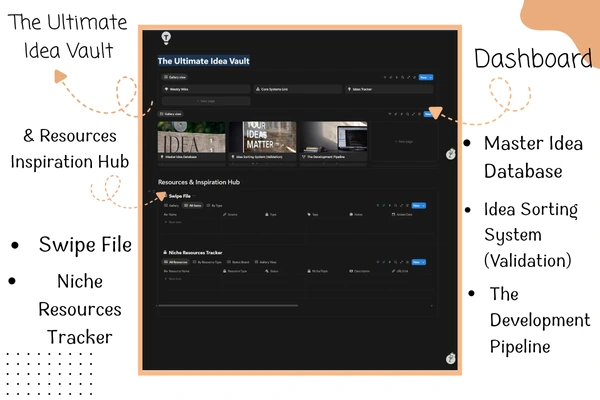Viewport: 600px width, 400px height.
Task: Select the By Resource Type tab
Action: 211,262
